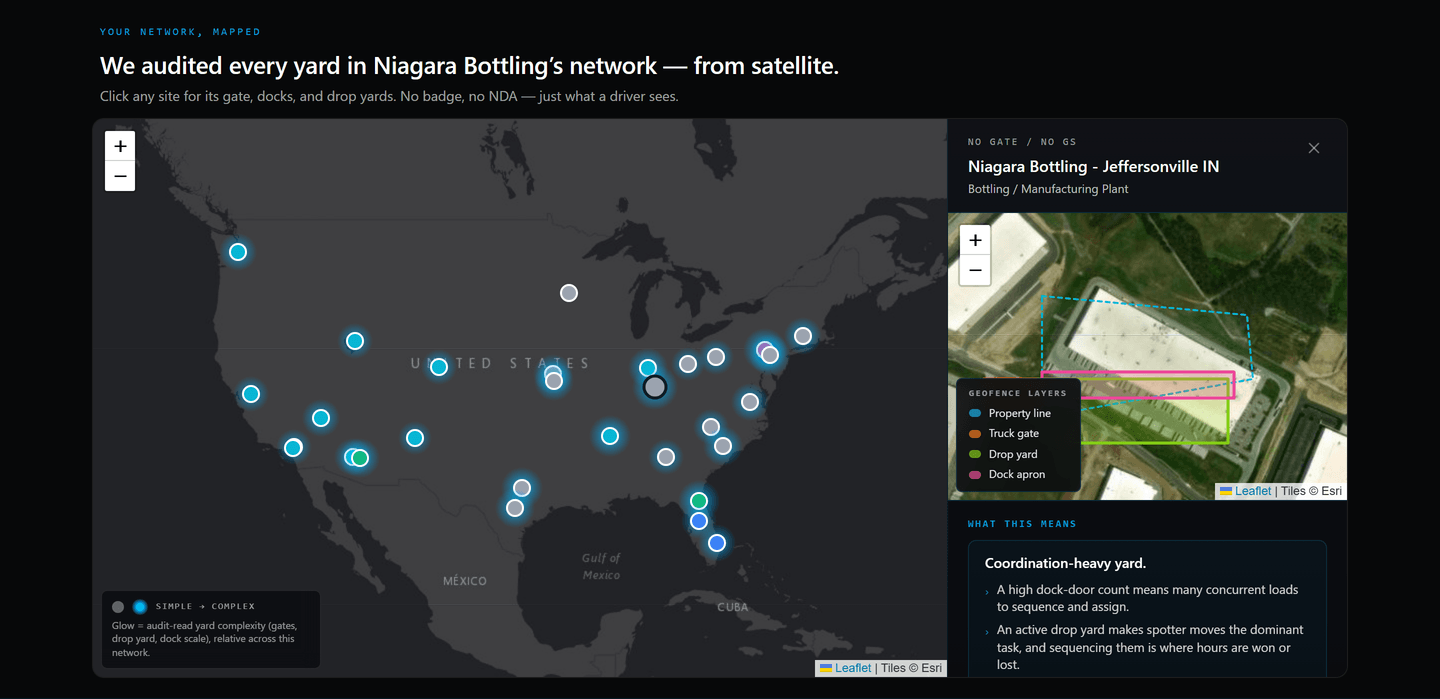1440x699 pixels.
Task: Select the blue marker in south Florida
Action: pyautogui.click(x=717, y=543)
